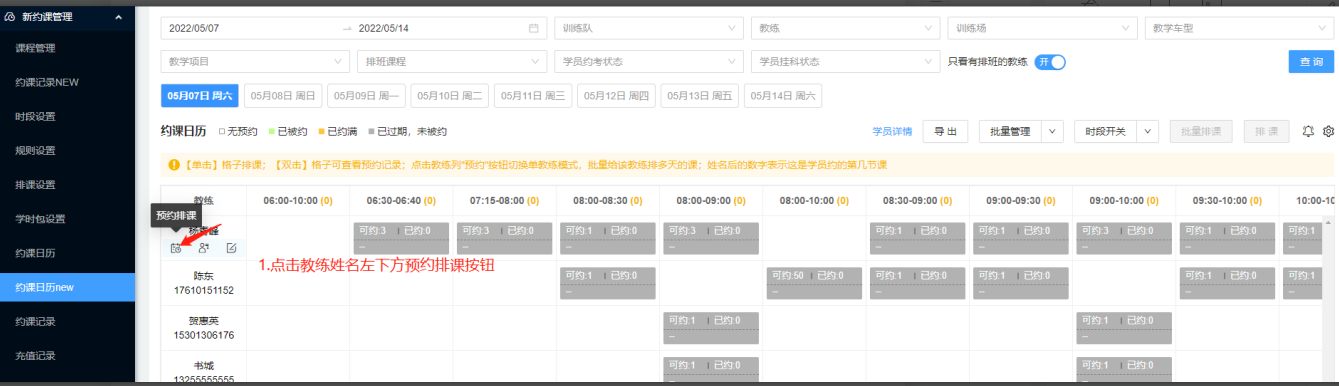Viewport: 1339px width, 386px height.
Task: Click the person-add icon under coach name
Action: (x=204, y=248)
